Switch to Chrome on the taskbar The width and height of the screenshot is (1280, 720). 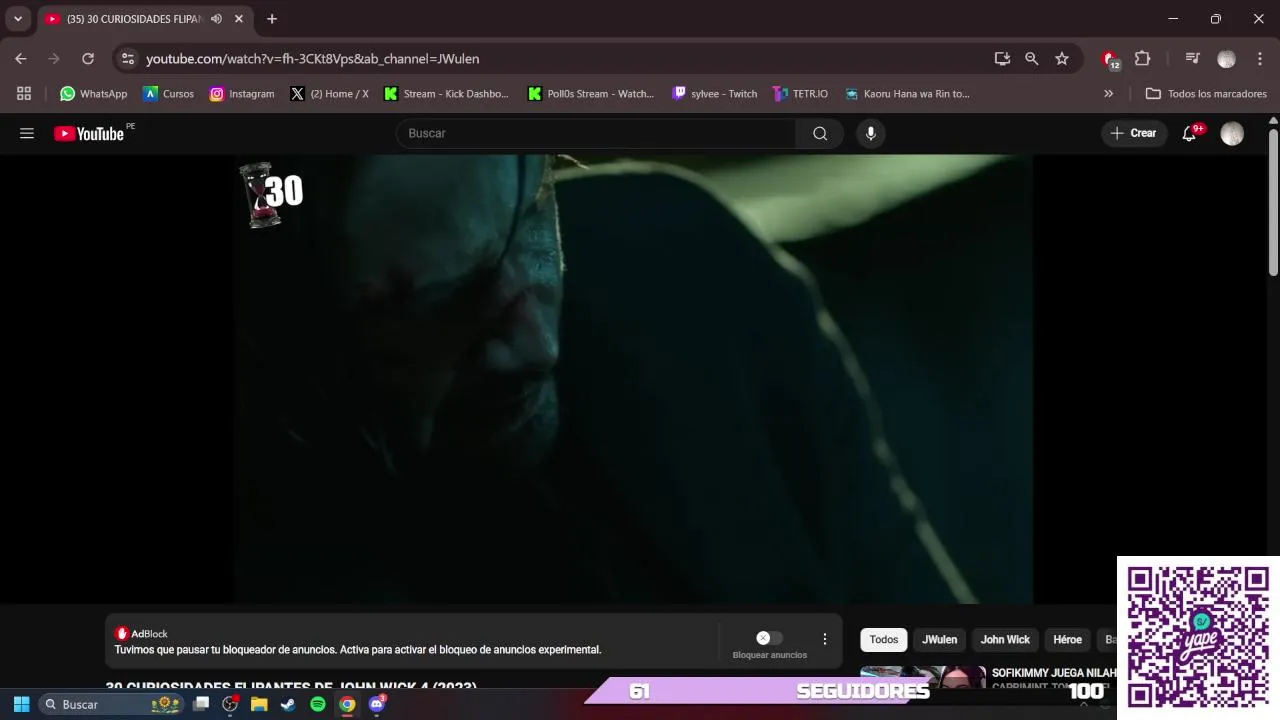click(347, 704)
